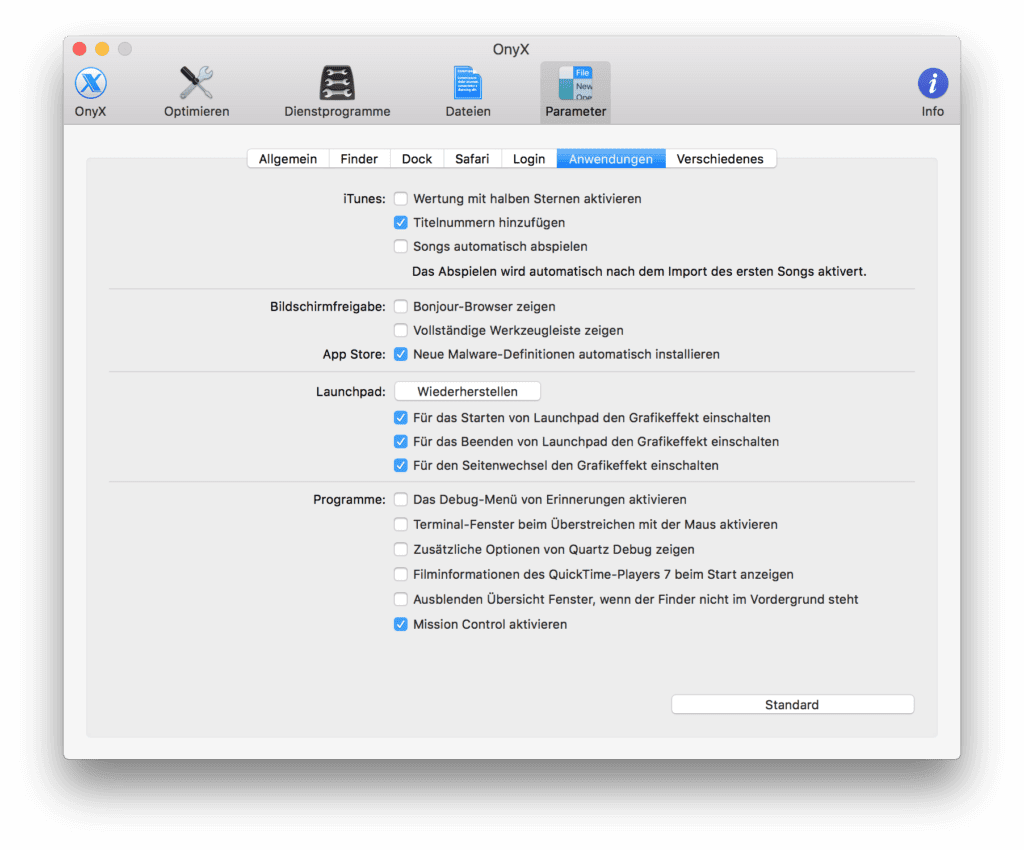Close the OnyX window
Image resolution: width=1024 pixels, height=850 pixels.
80,49
